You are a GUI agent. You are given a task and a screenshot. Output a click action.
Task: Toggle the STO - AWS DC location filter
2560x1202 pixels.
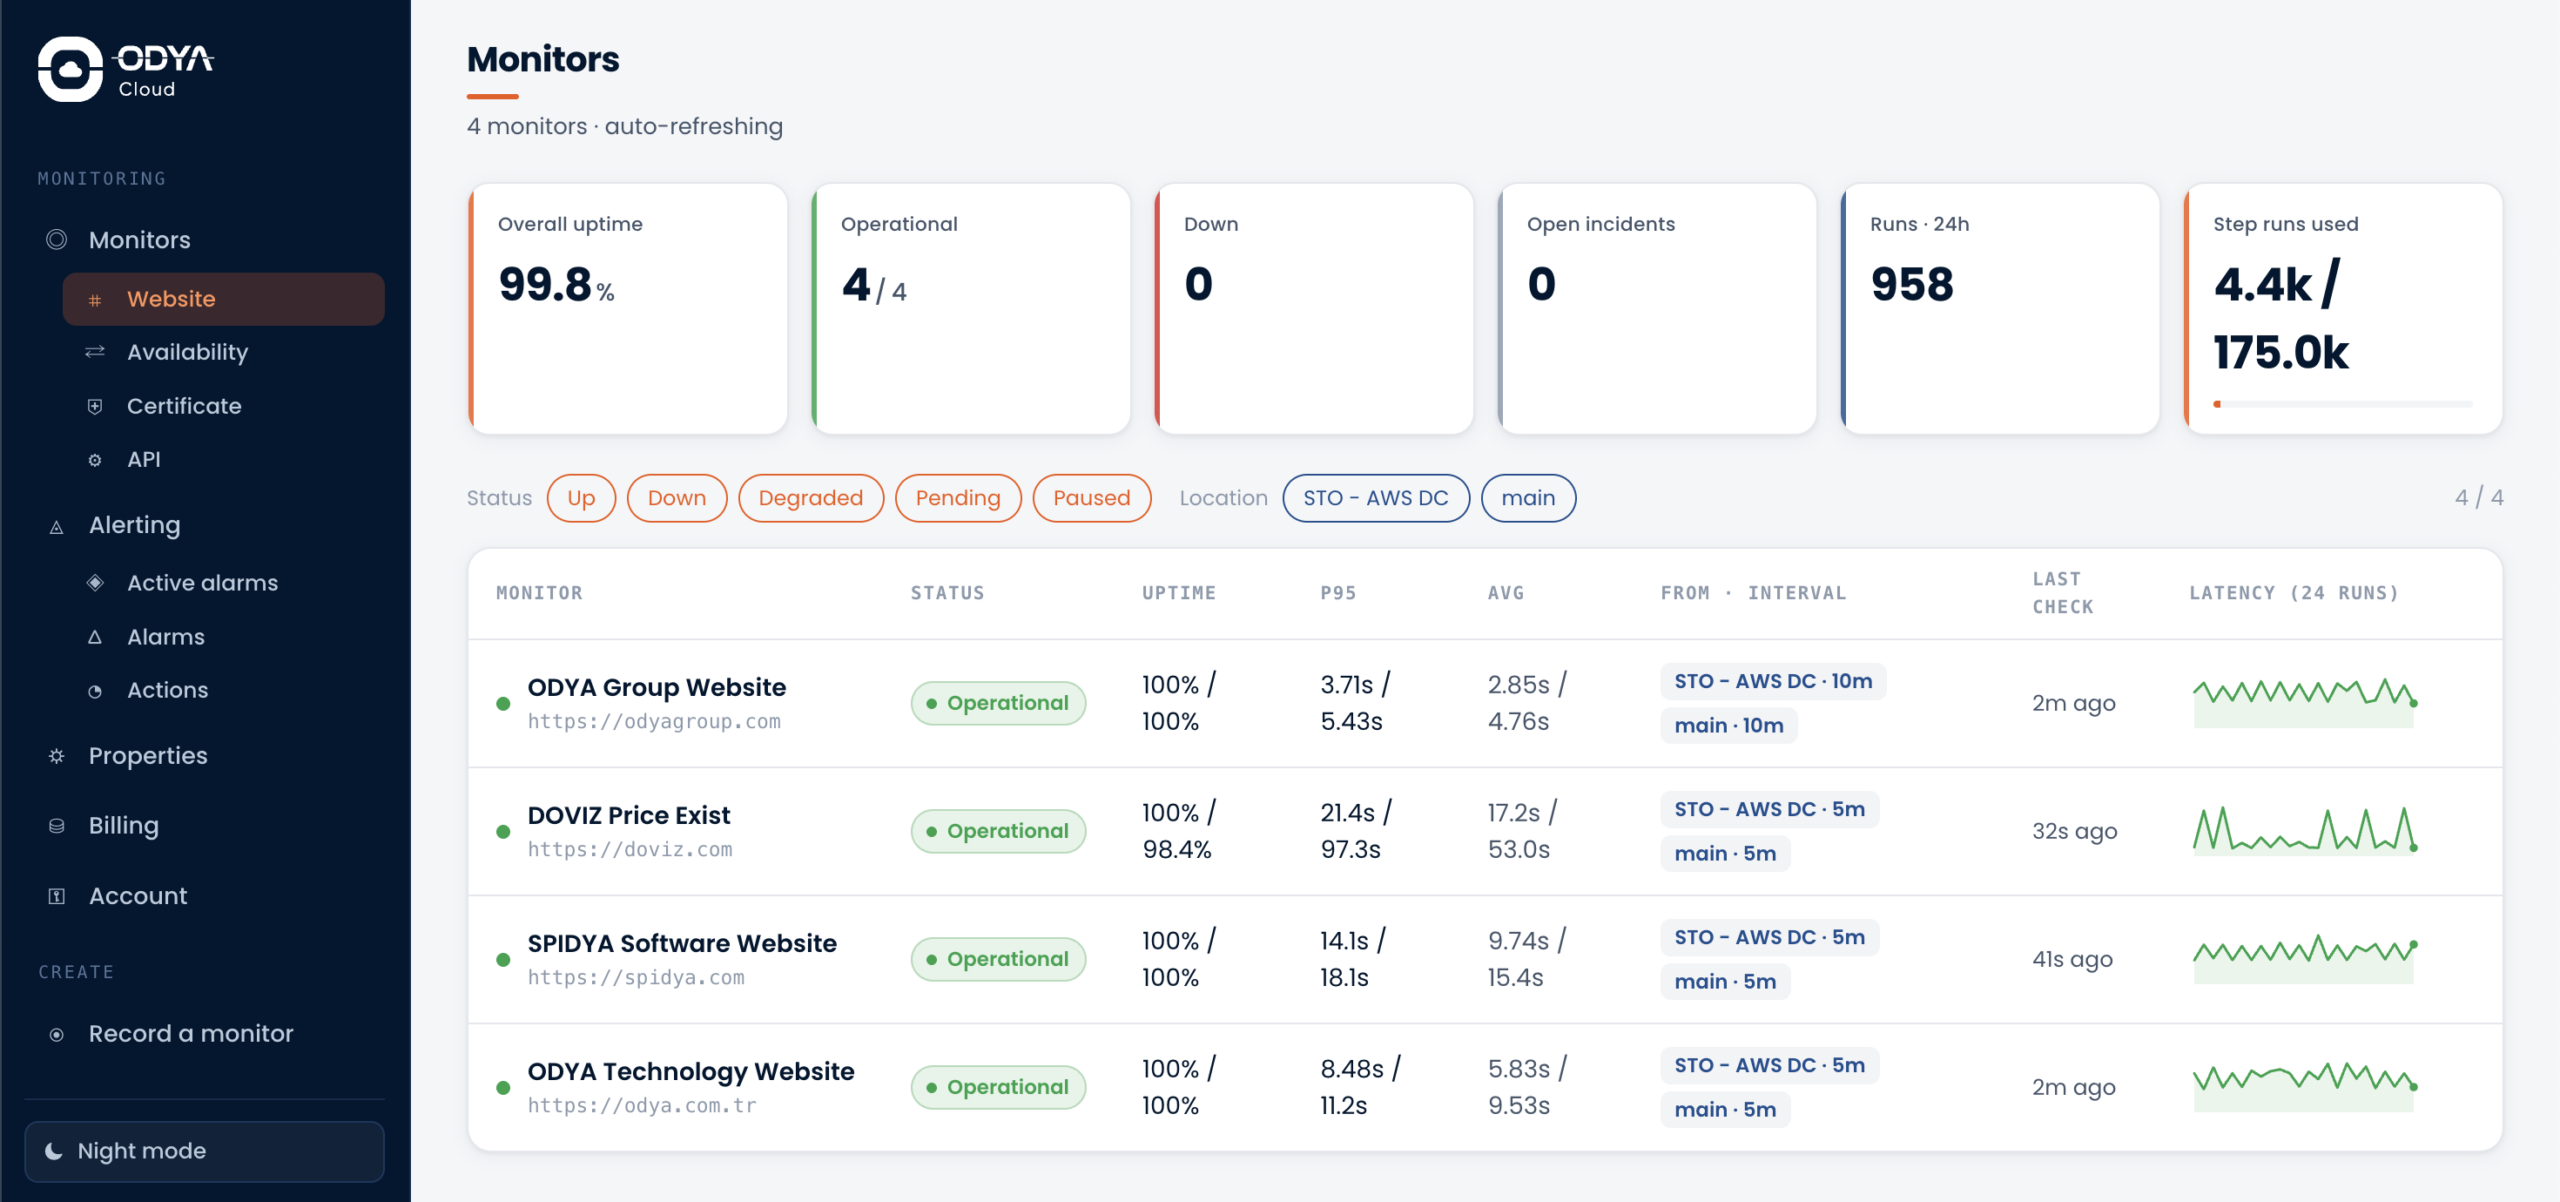pyautogui.click(x=1376, y=498)
